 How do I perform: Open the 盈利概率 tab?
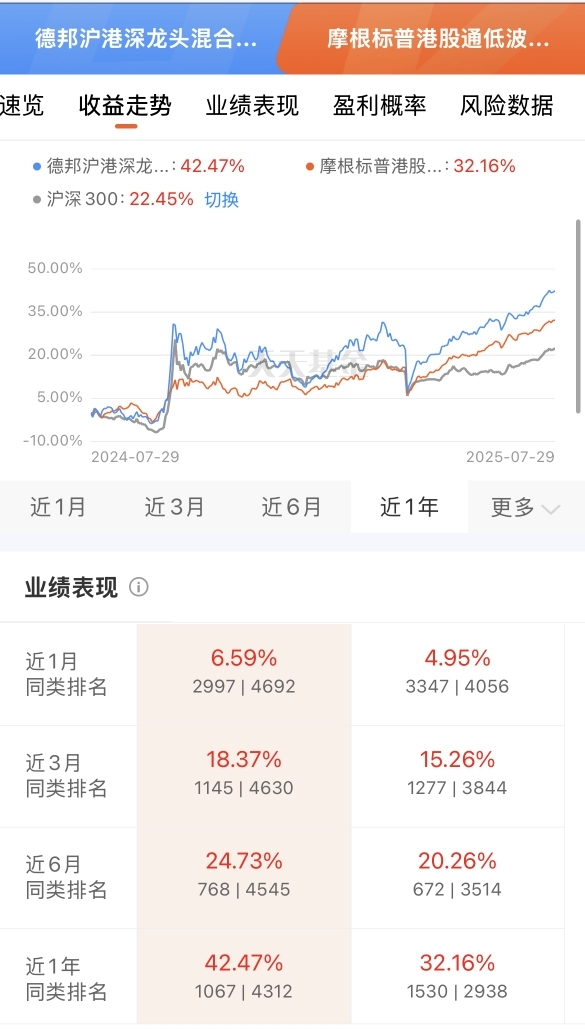pos(379,105)
